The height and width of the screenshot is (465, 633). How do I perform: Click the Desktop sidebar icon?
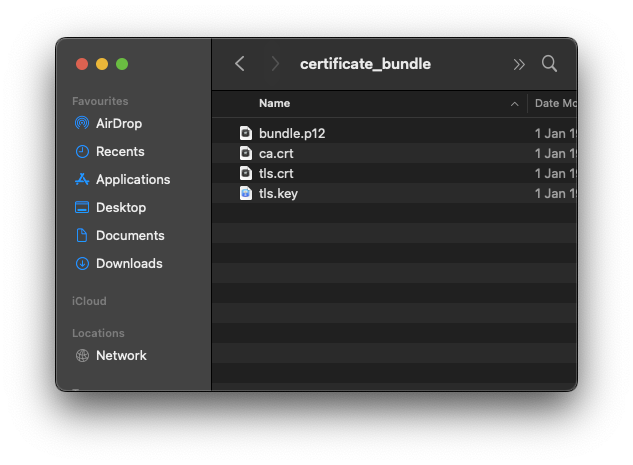(x=82, y=207)
